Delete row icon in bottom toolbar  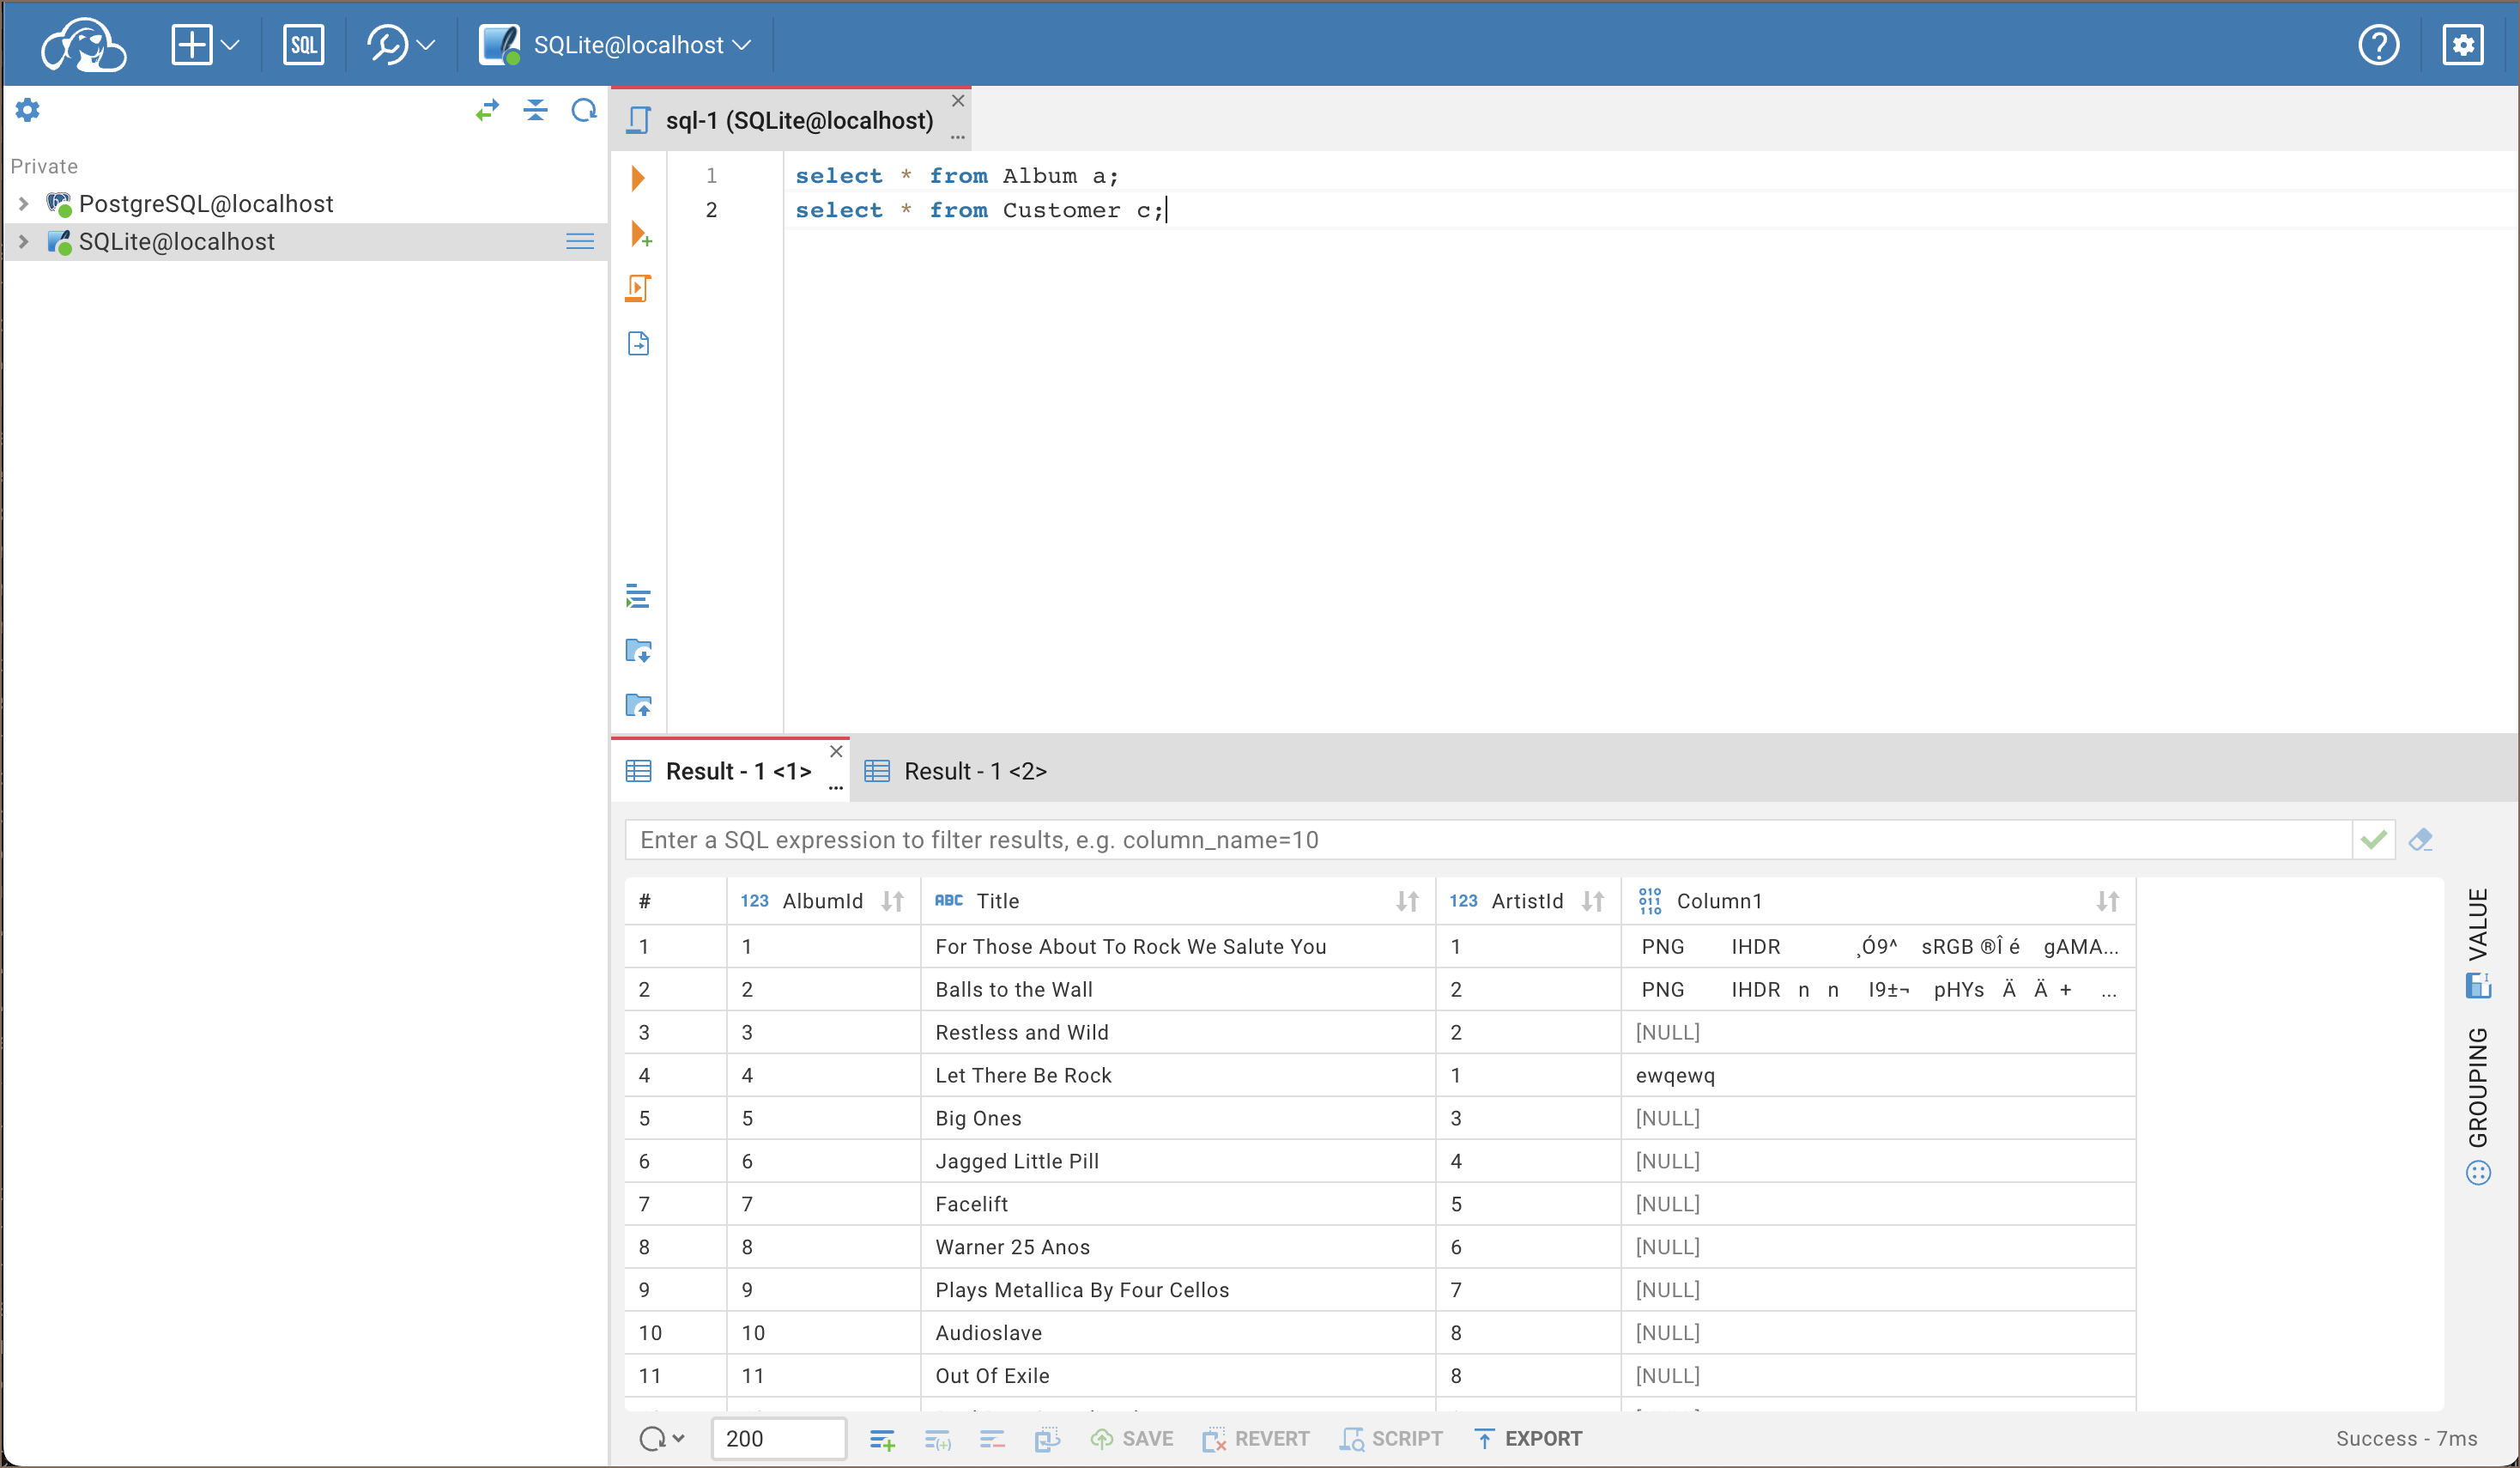(992, 1439)
